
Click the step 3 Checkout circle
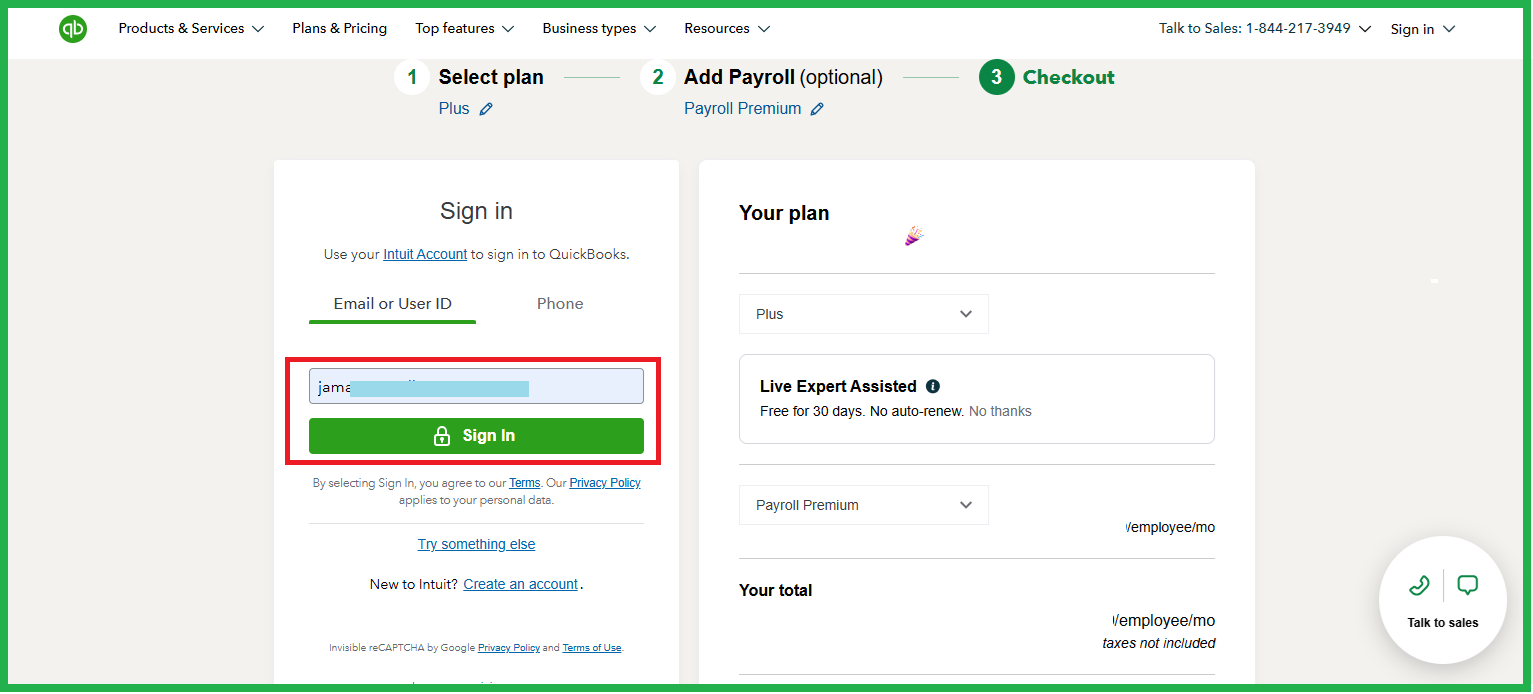coord(997,77)
